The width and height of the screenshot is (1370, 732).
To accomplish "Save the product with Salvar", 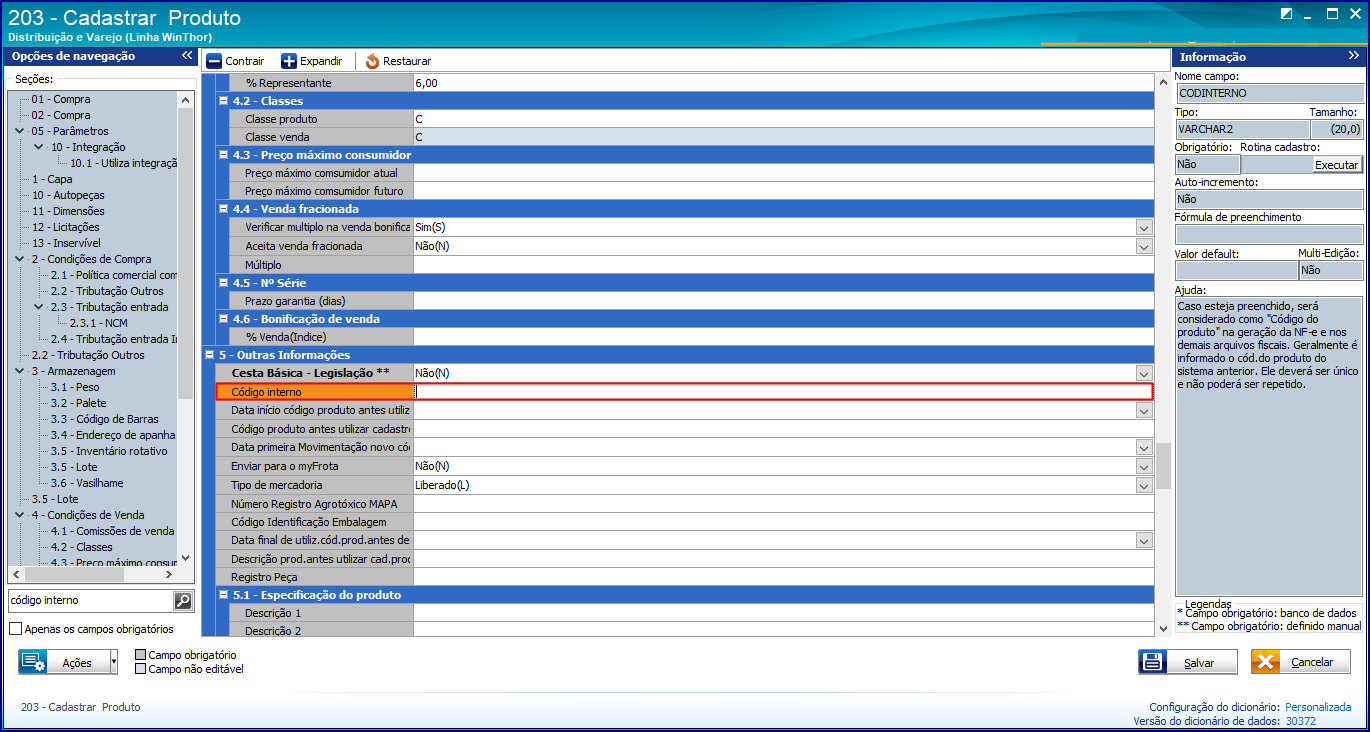I will click(1187, 662).
